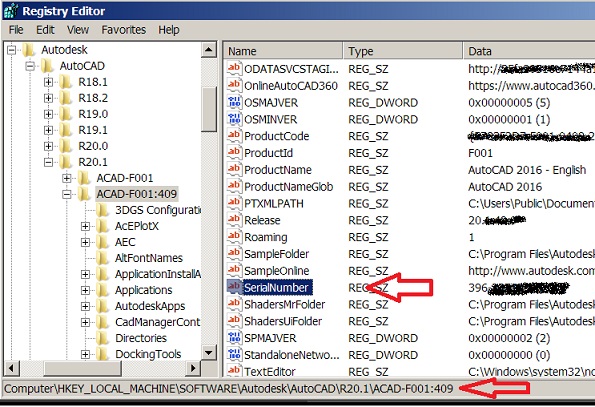The image size is (595, 407).
Task: Click the 3DGS Configuration folder icon
Action: (102, 210)
